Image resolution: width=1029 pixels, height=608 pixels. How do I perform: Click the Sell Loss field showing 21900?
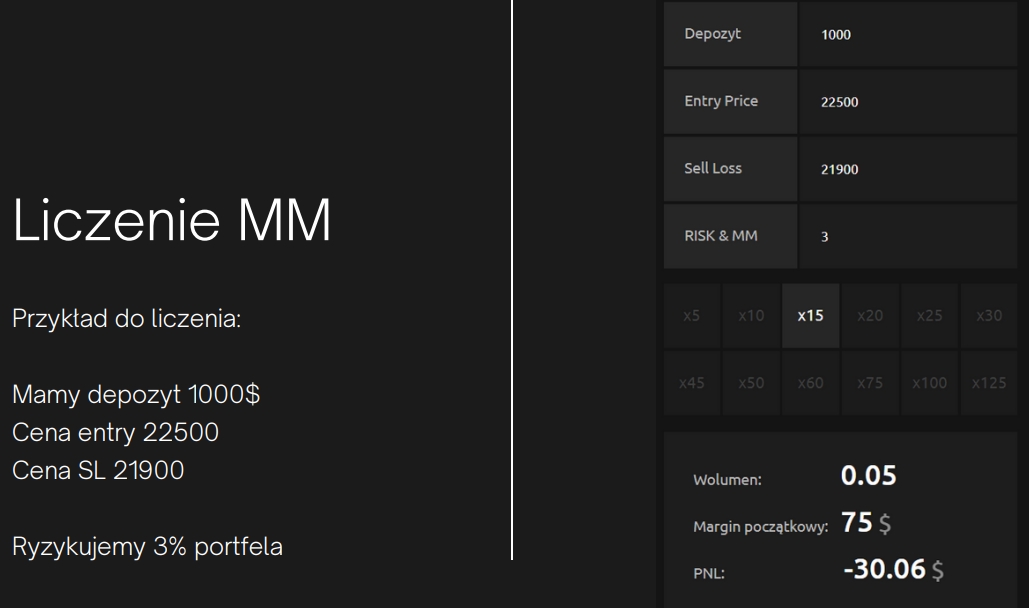[x=907, y=170]
